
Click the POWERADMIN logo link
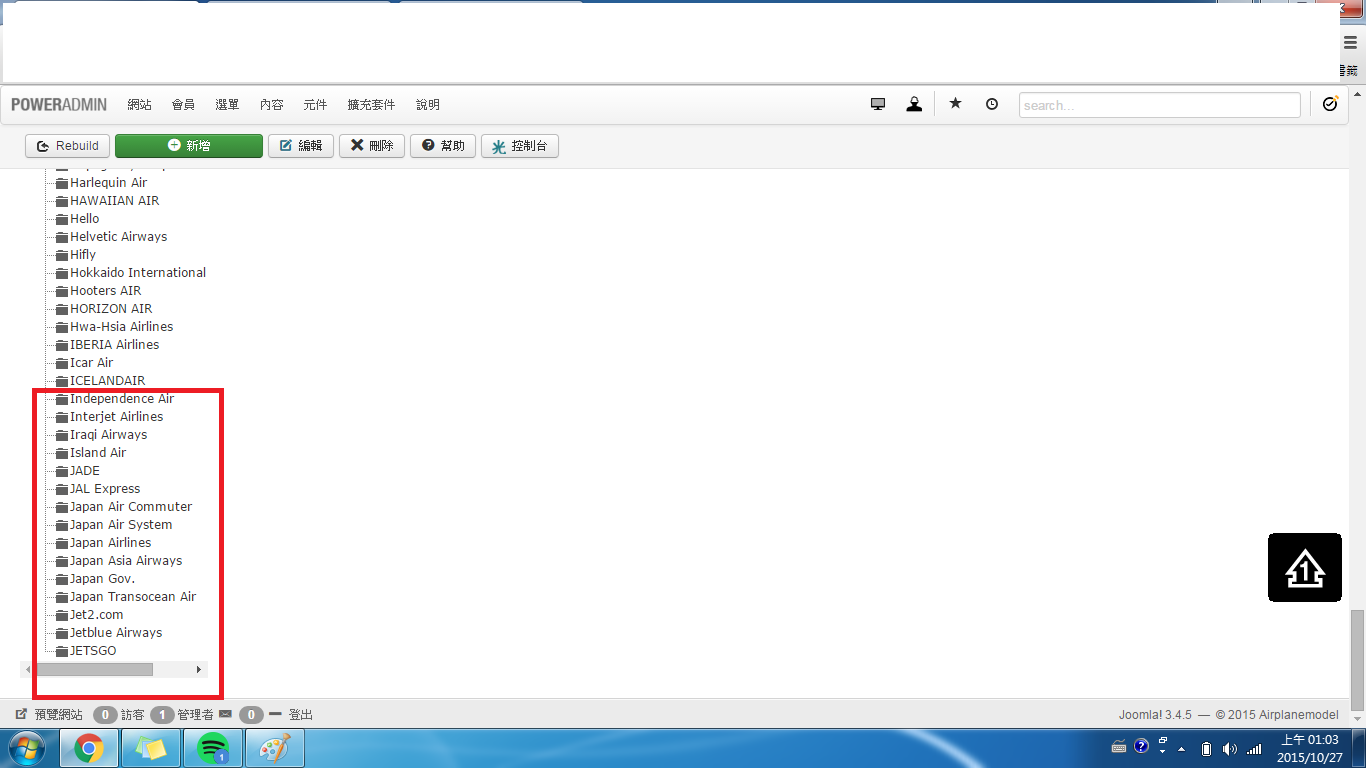click(x=59, y=105)
